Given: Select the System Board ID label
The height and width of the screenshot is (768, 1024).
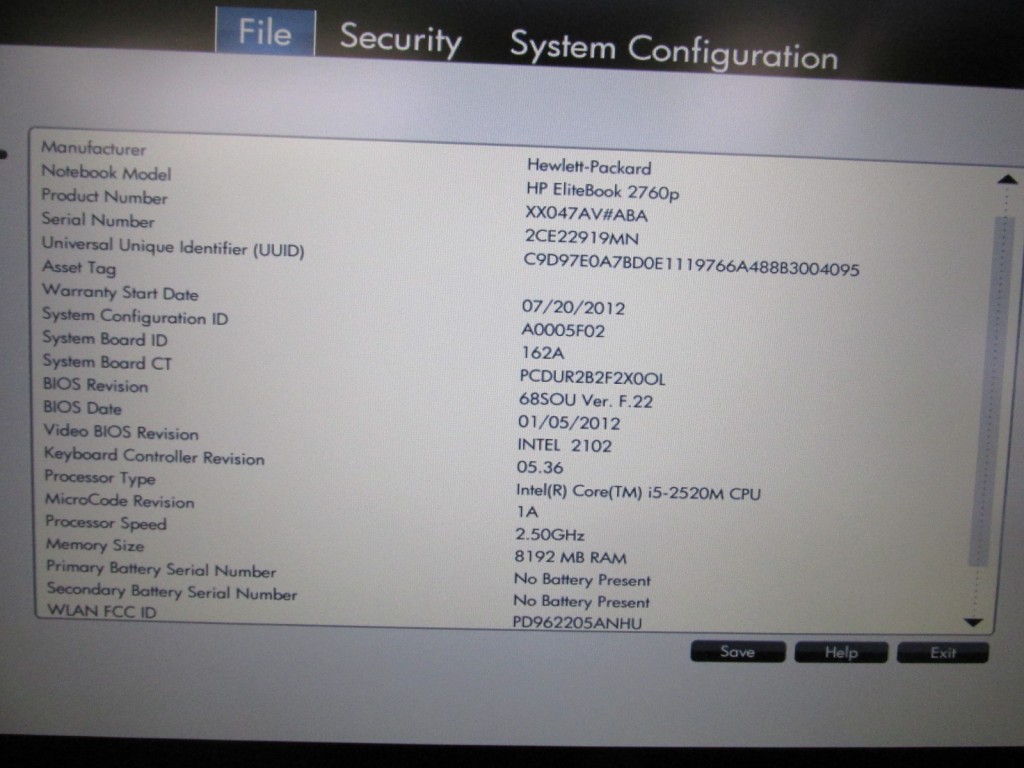Looking at the screenshot, I should pos(105,338).
